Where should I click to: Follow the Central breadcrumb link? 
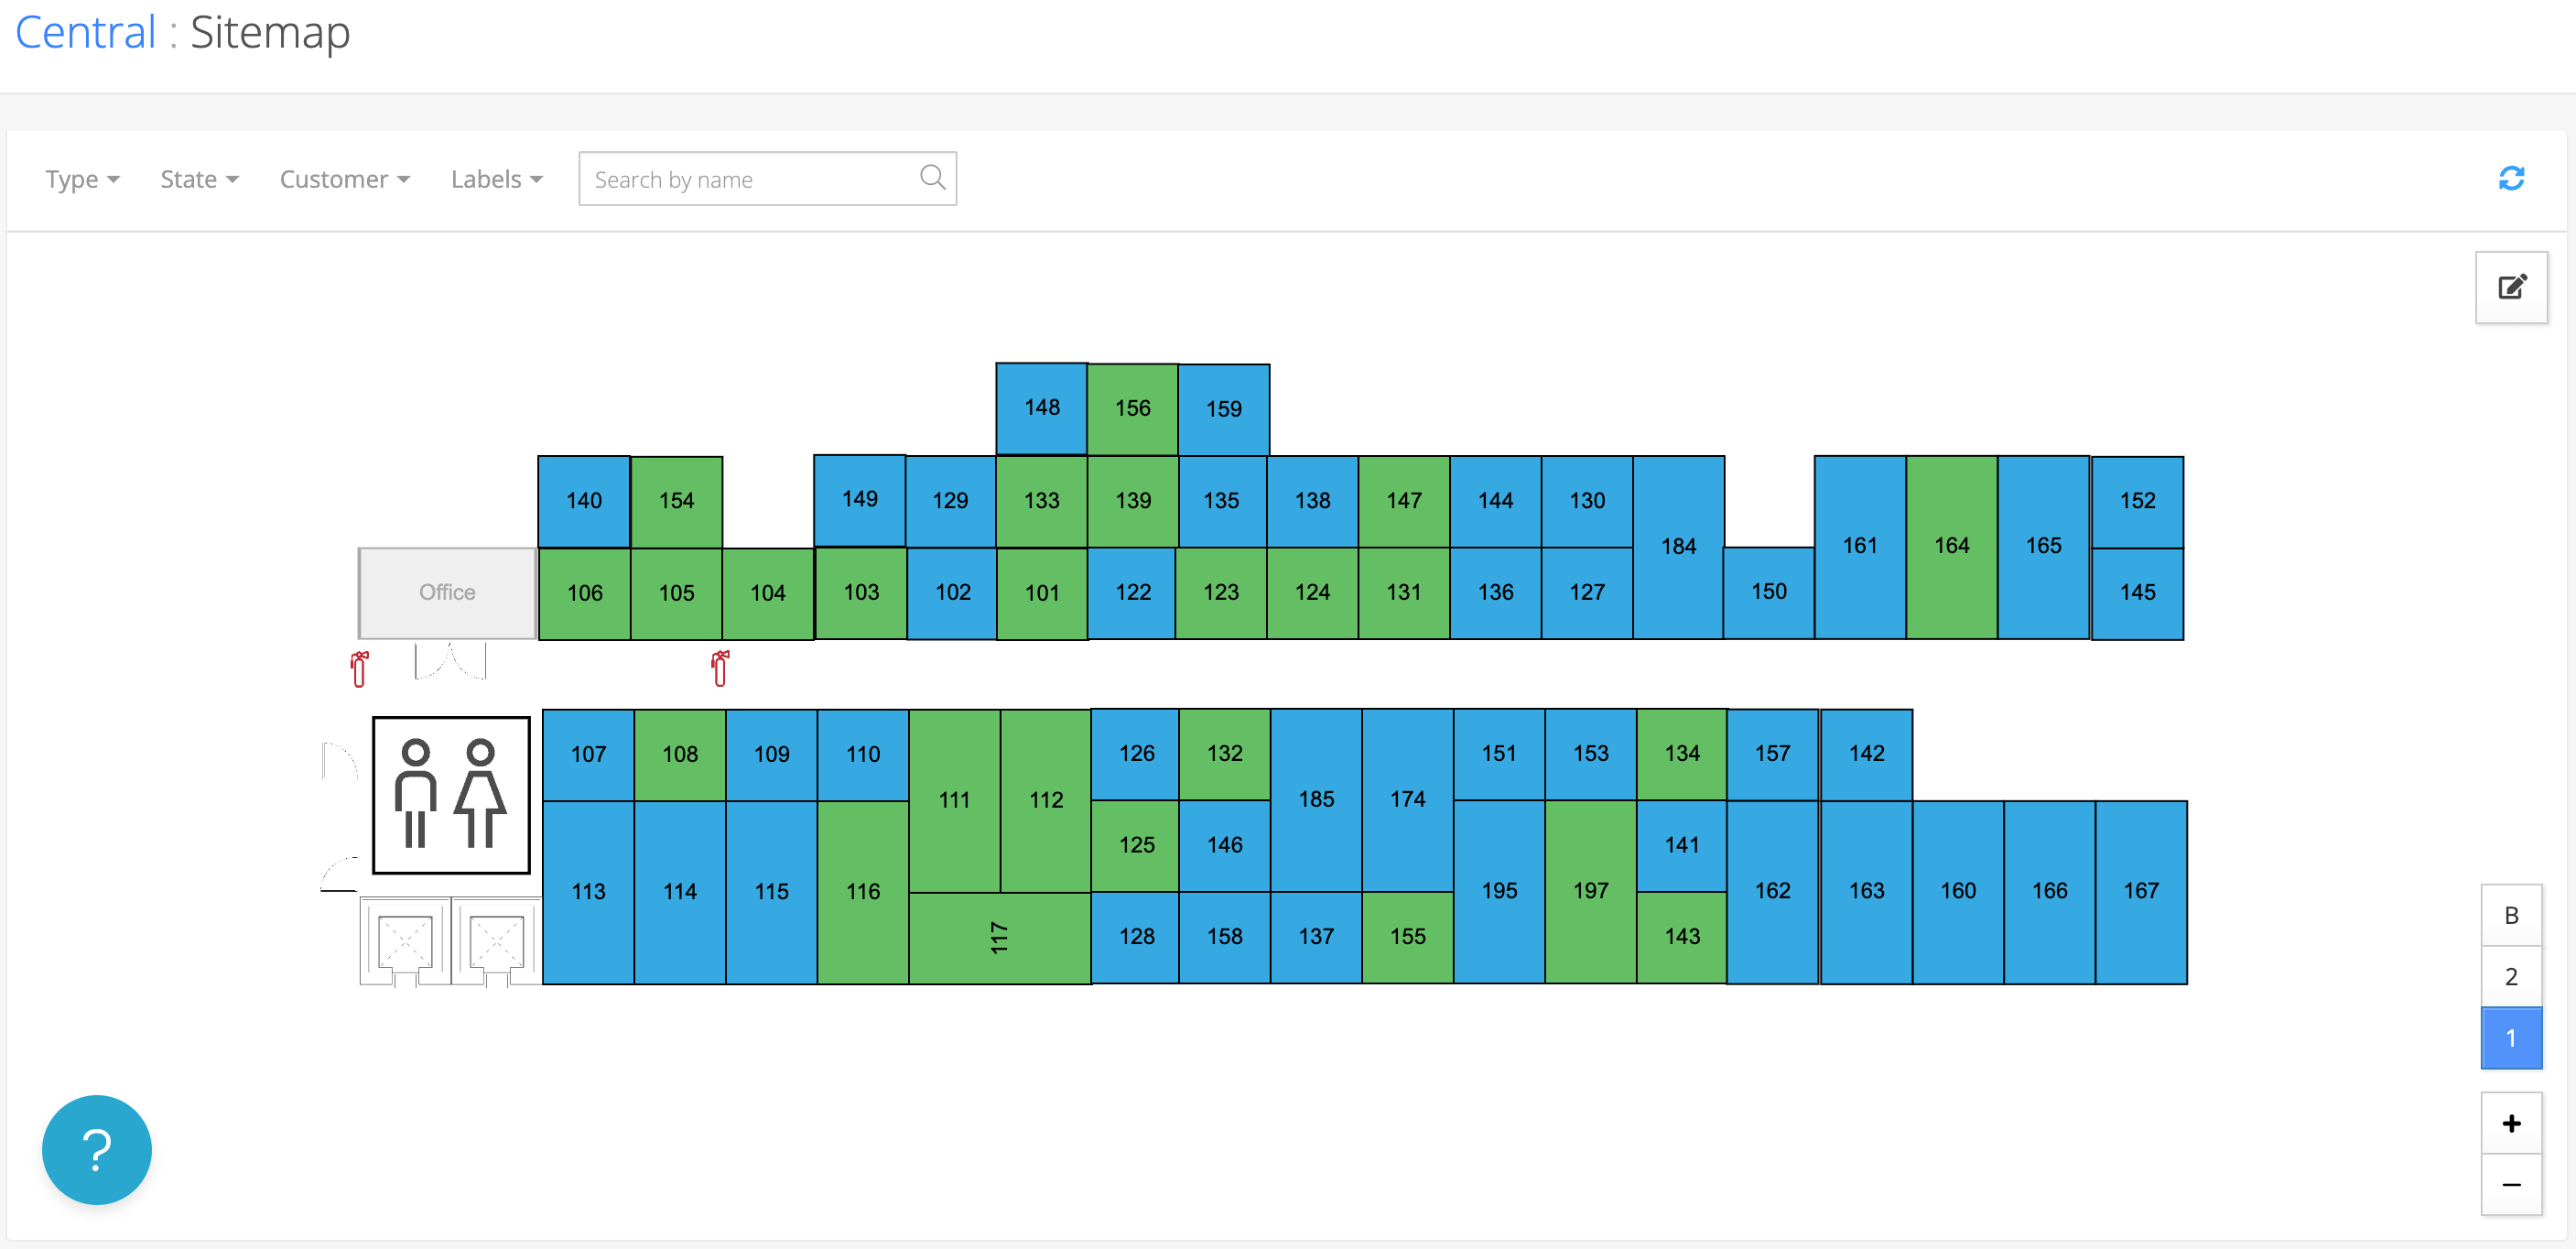86,32
